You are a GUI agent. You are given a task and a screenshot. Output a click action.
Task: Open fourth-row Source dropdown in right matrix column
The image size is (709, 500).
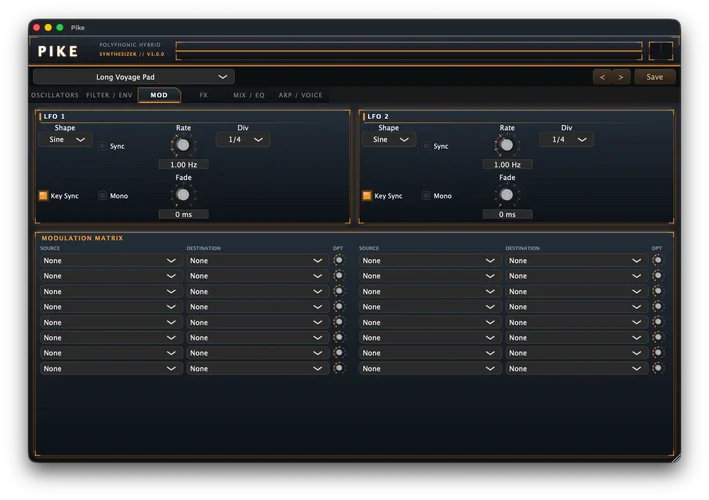[430, 307]
